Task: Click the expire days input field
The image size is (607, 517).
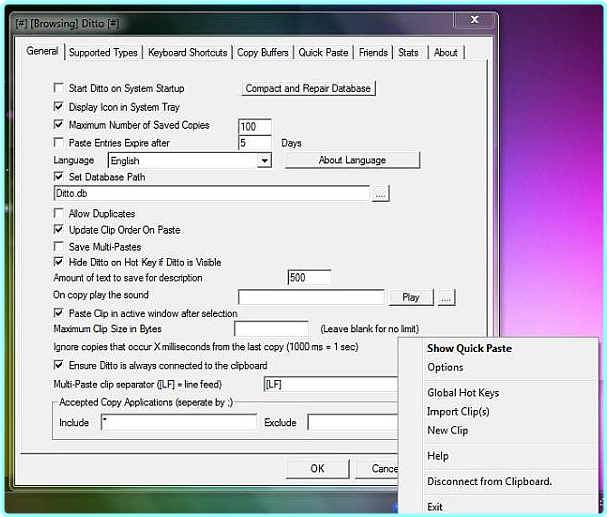Action: (x=255, y=143)
